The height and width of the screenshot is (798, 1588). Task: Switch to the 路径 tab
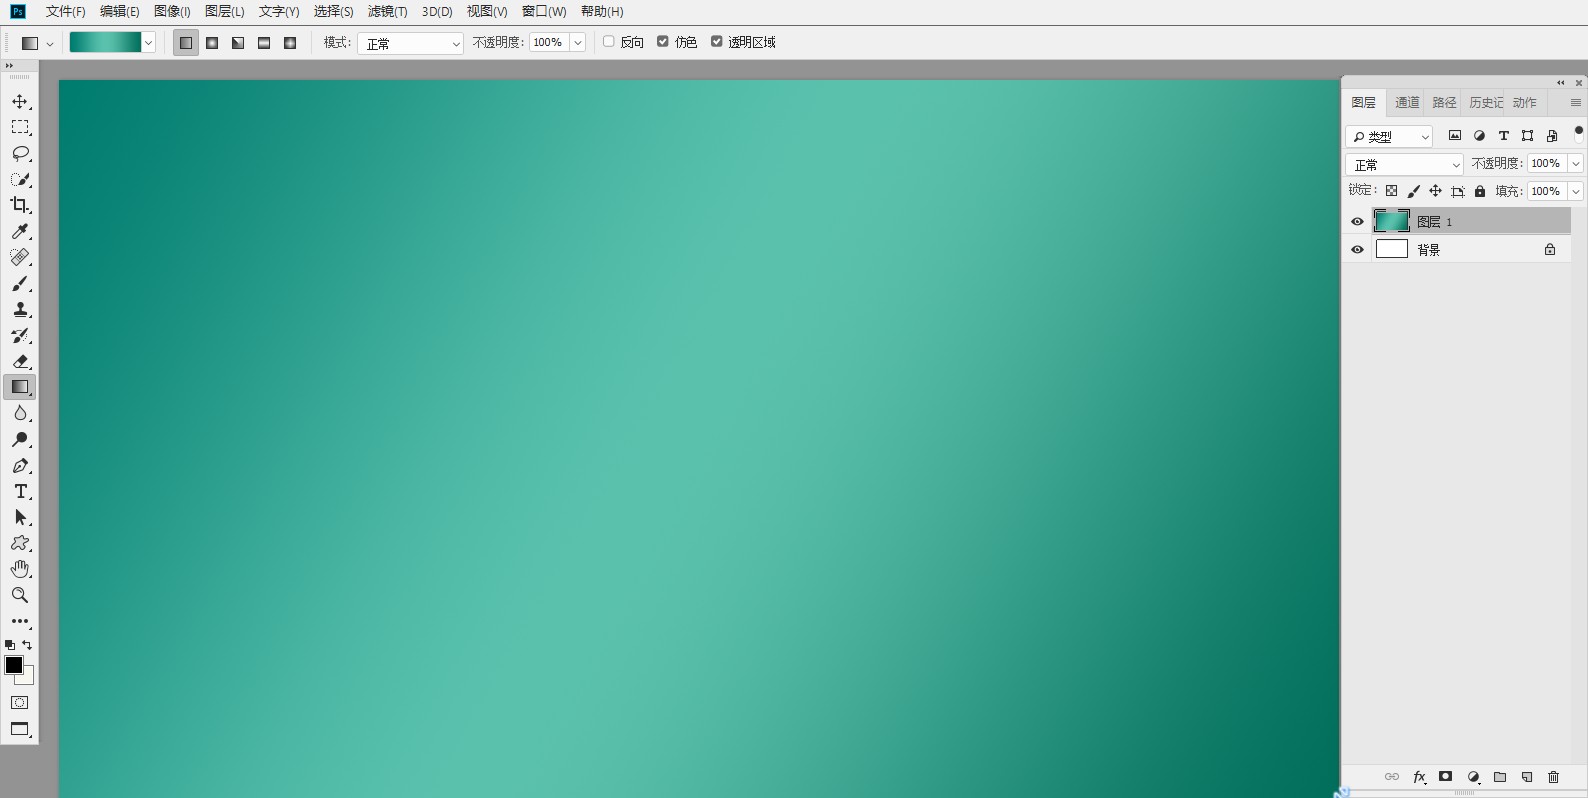[x=1444, y=103]
